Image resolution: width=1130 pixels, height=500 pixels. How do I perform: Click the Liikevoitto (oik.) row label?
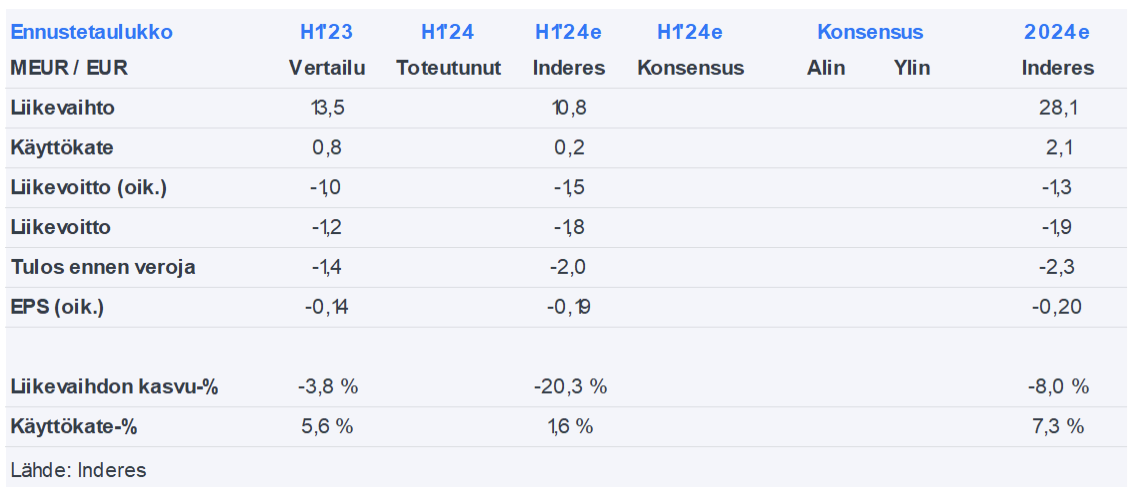89,188
